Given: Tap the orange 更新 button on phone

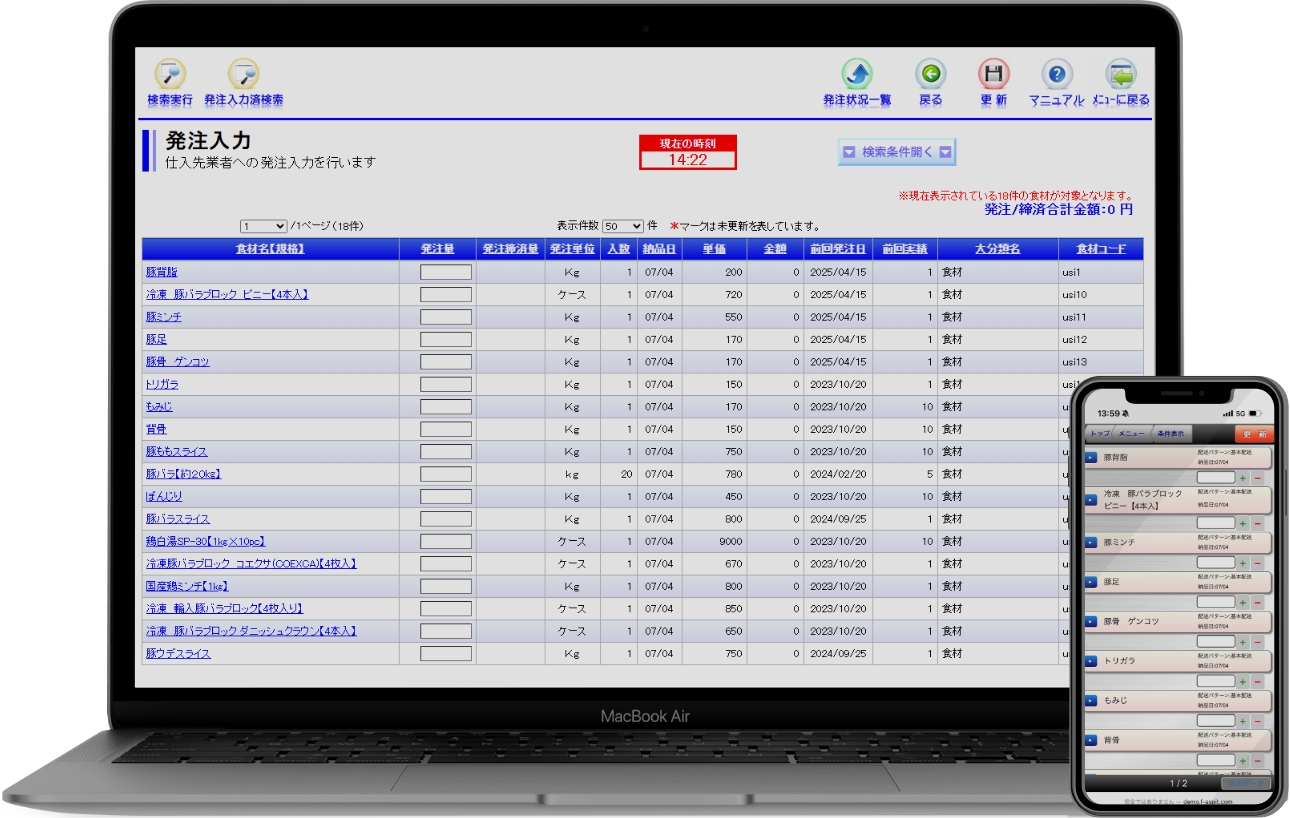Looking at the screenshot, I should (x=1254, y=434).
